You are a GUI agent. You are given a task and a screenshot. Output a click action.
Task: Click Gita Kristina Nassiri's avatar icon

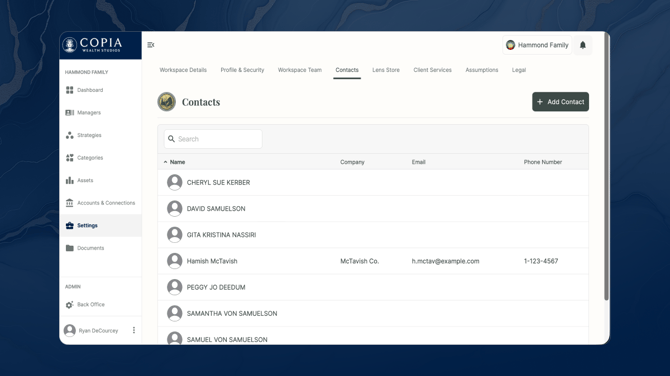click(x=174, y=235)
